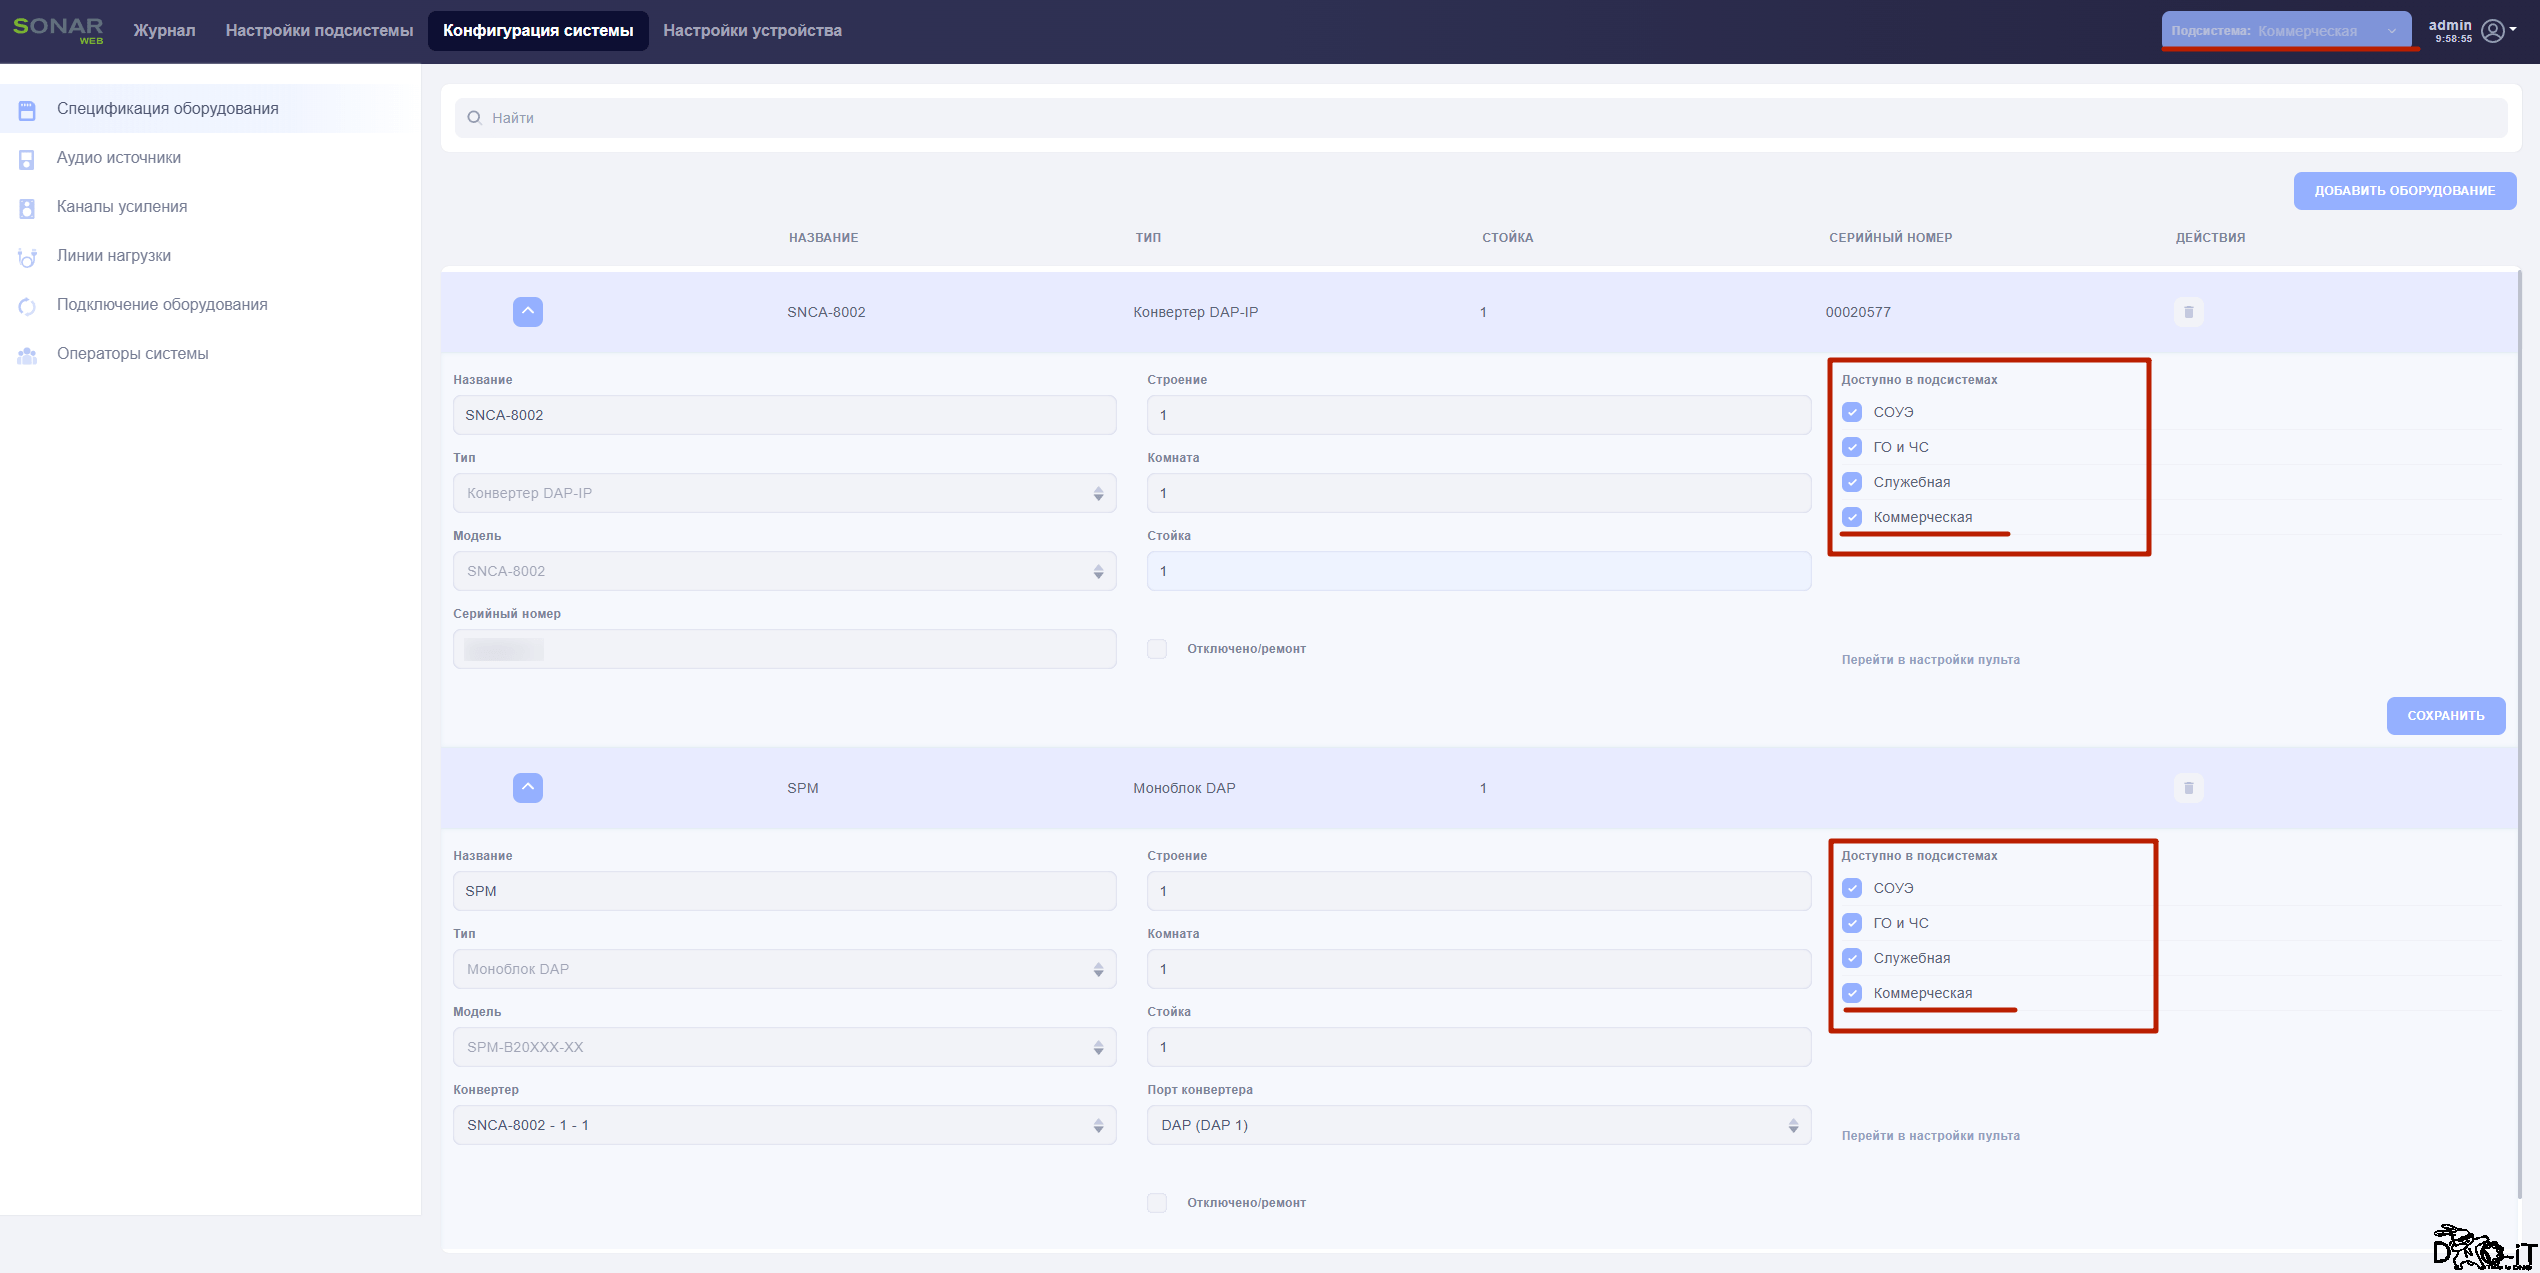Toggle Служебная checkbox for SPM
This screenshot has width=2540, height=1273.
(1852, 958)
